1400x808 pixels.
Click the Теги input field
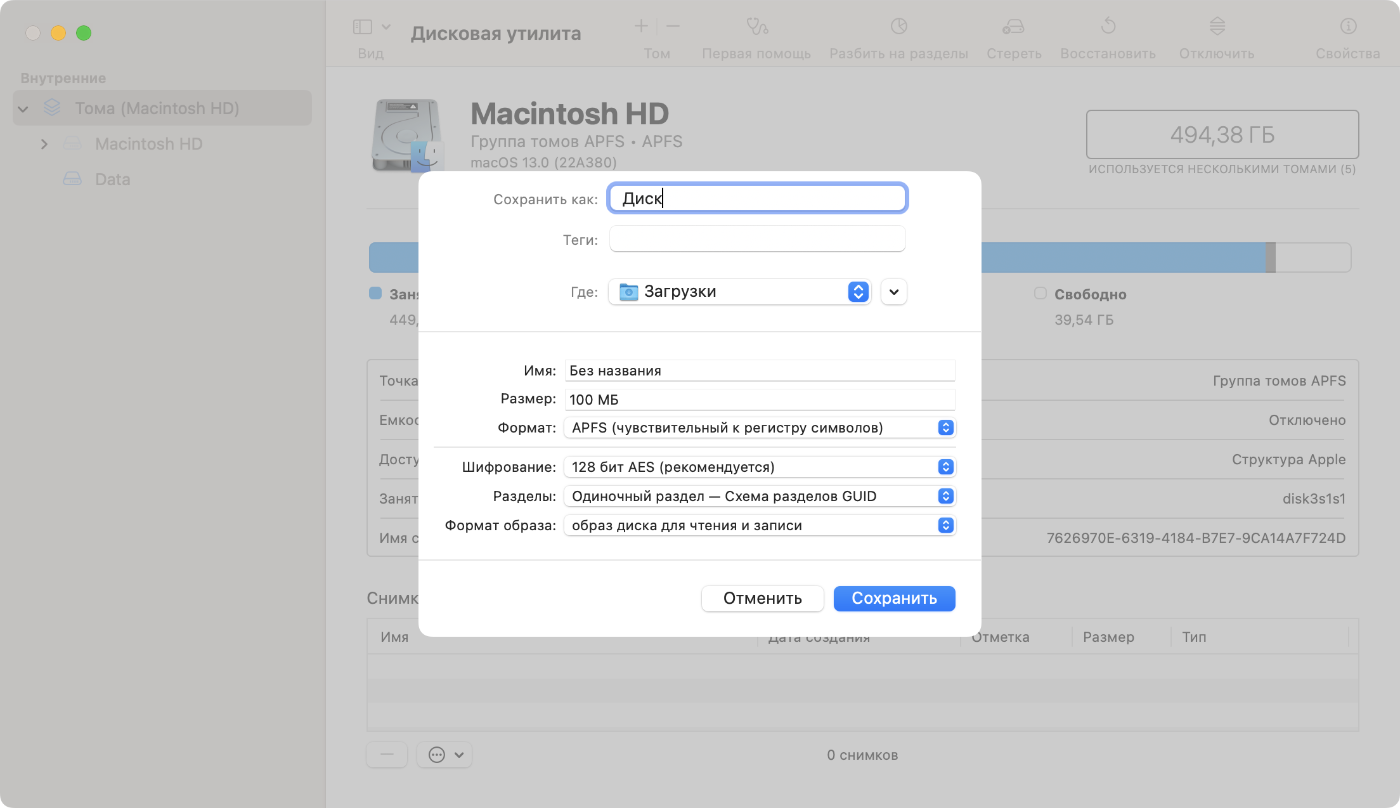(757, 240)
